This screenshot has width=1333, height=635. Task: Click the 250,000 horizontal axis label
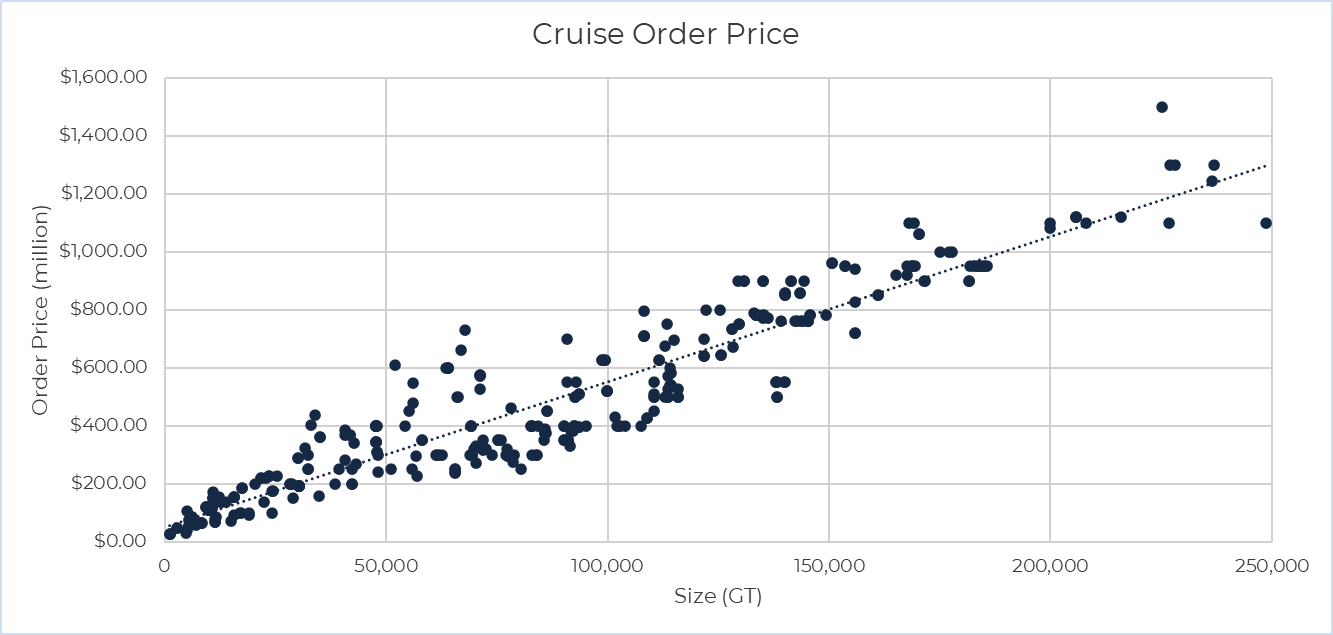1271,565
